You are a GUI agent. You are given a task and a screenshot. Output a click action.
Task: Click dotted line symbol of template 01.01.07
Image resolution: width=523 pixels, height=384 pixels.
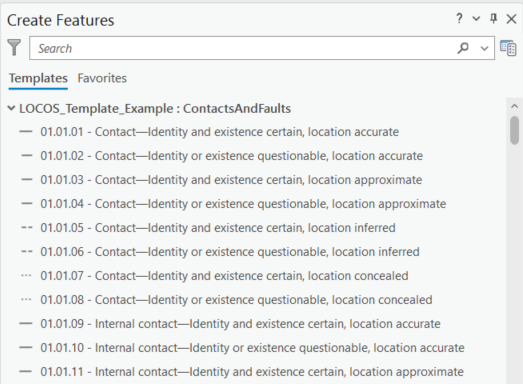pos(26,276)
